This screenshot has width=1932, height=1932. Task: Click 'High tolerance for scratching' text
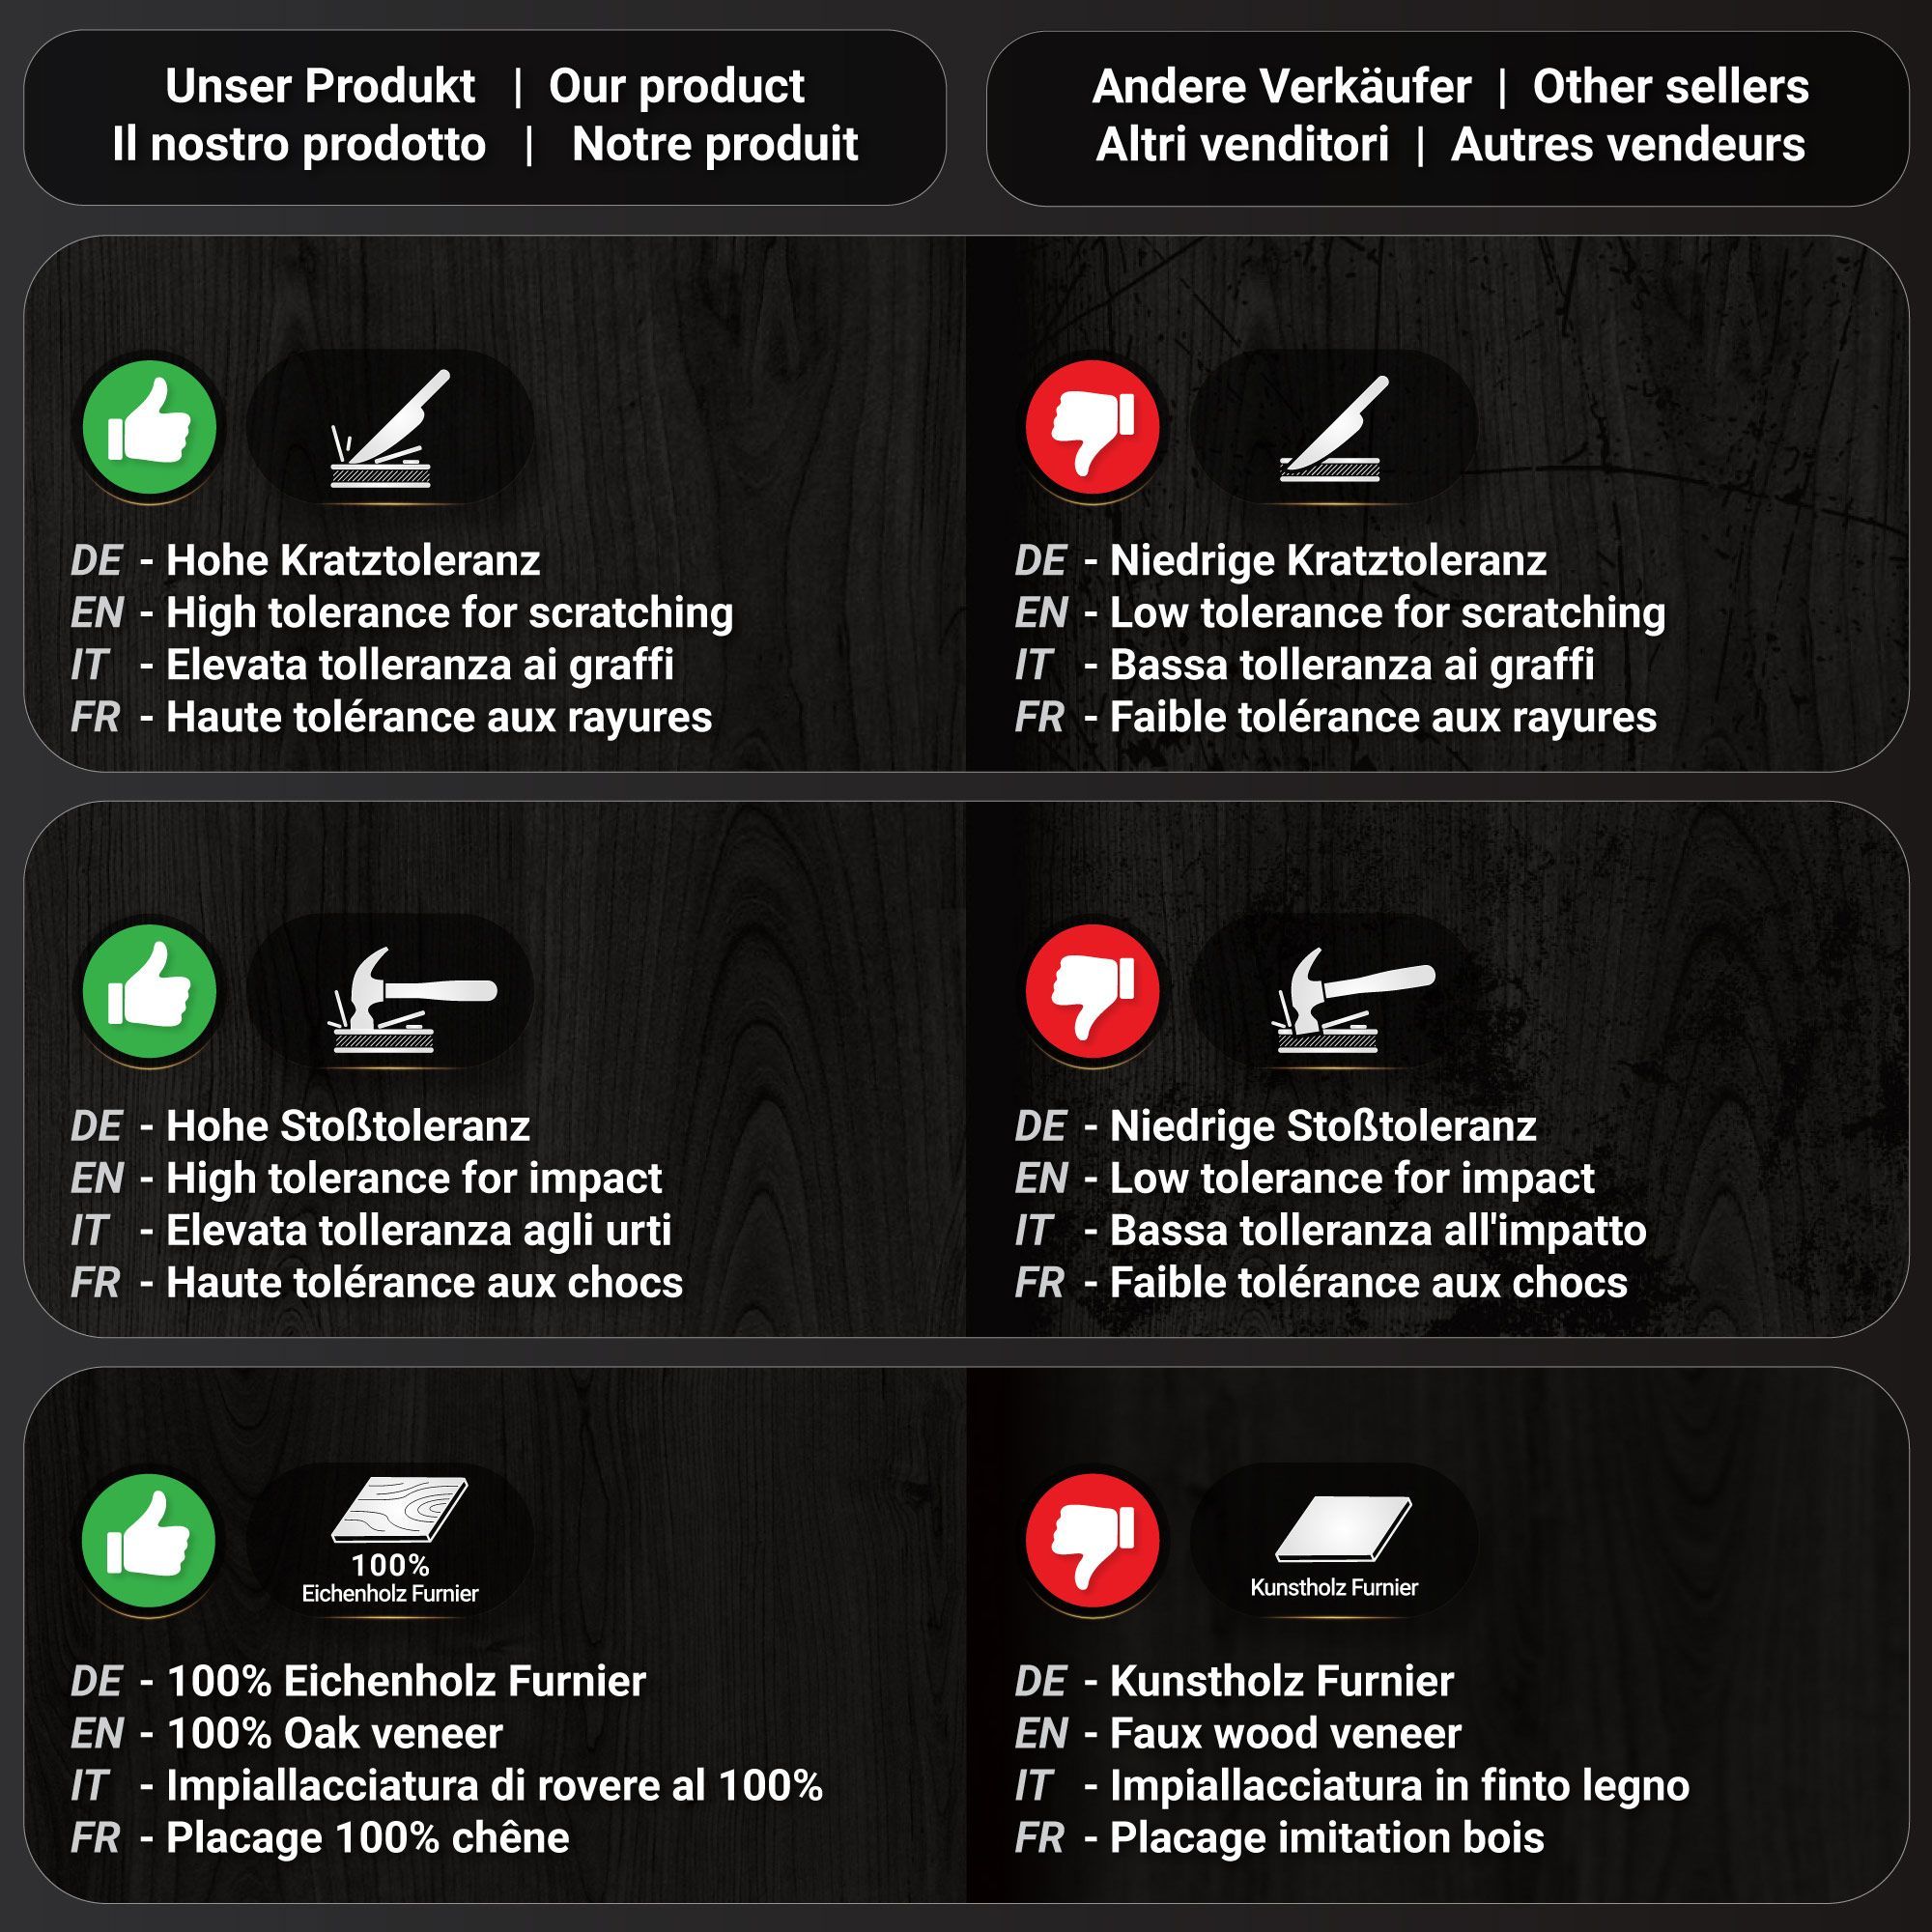click(449, 613)
